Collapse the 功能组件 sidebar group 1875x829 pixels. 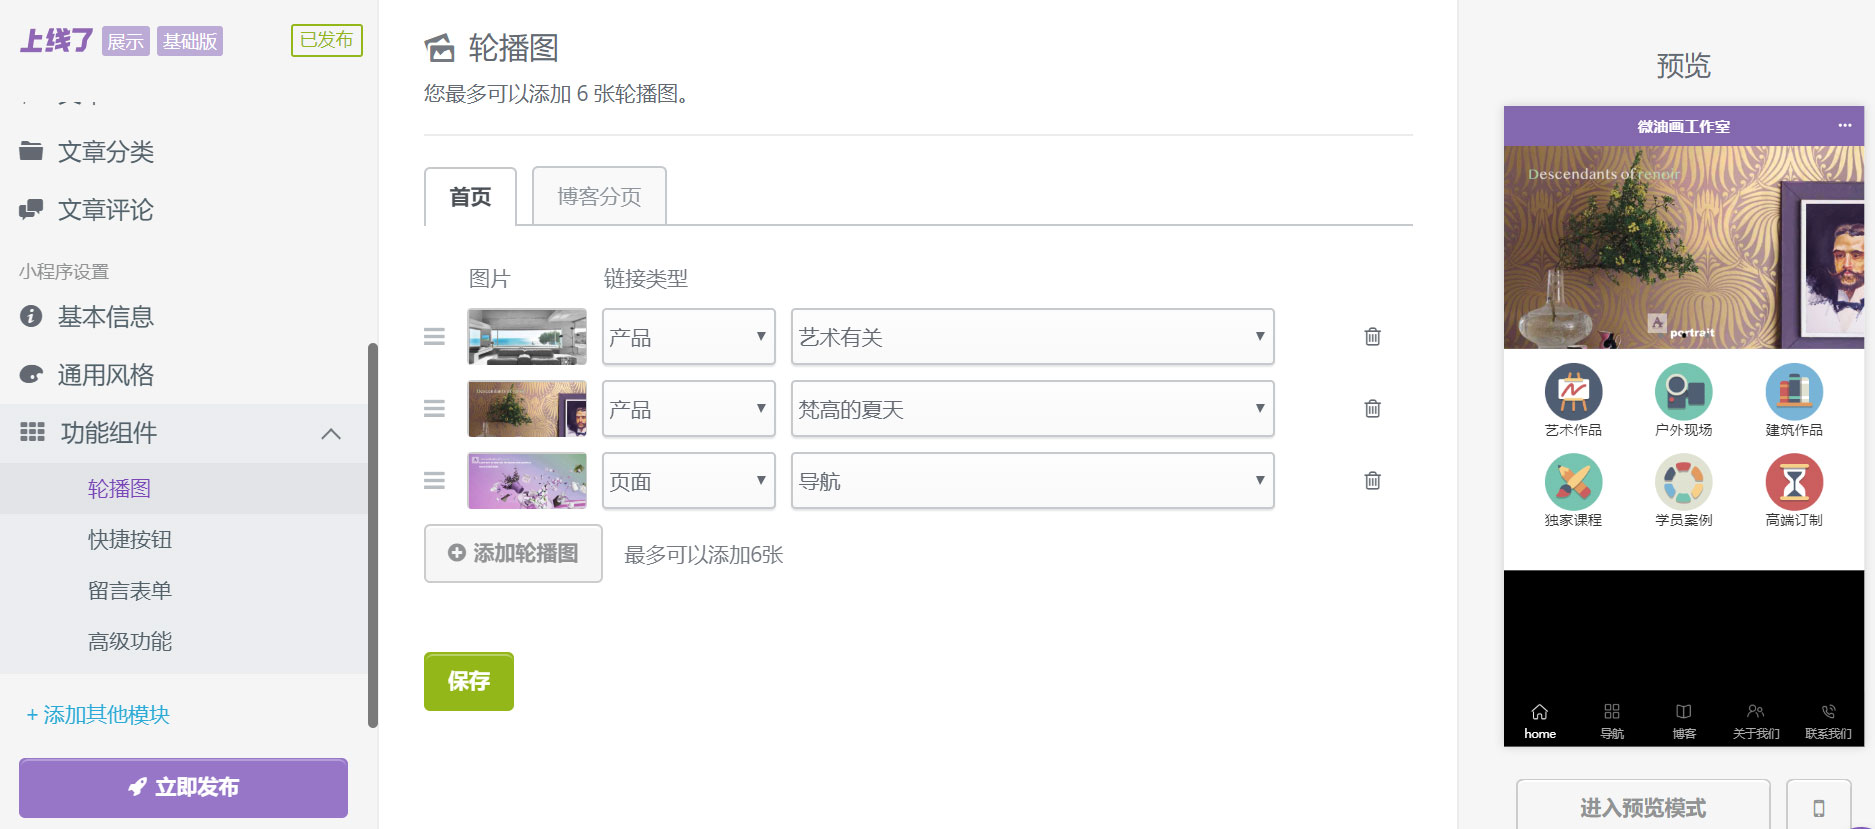[x=330, y=433]
